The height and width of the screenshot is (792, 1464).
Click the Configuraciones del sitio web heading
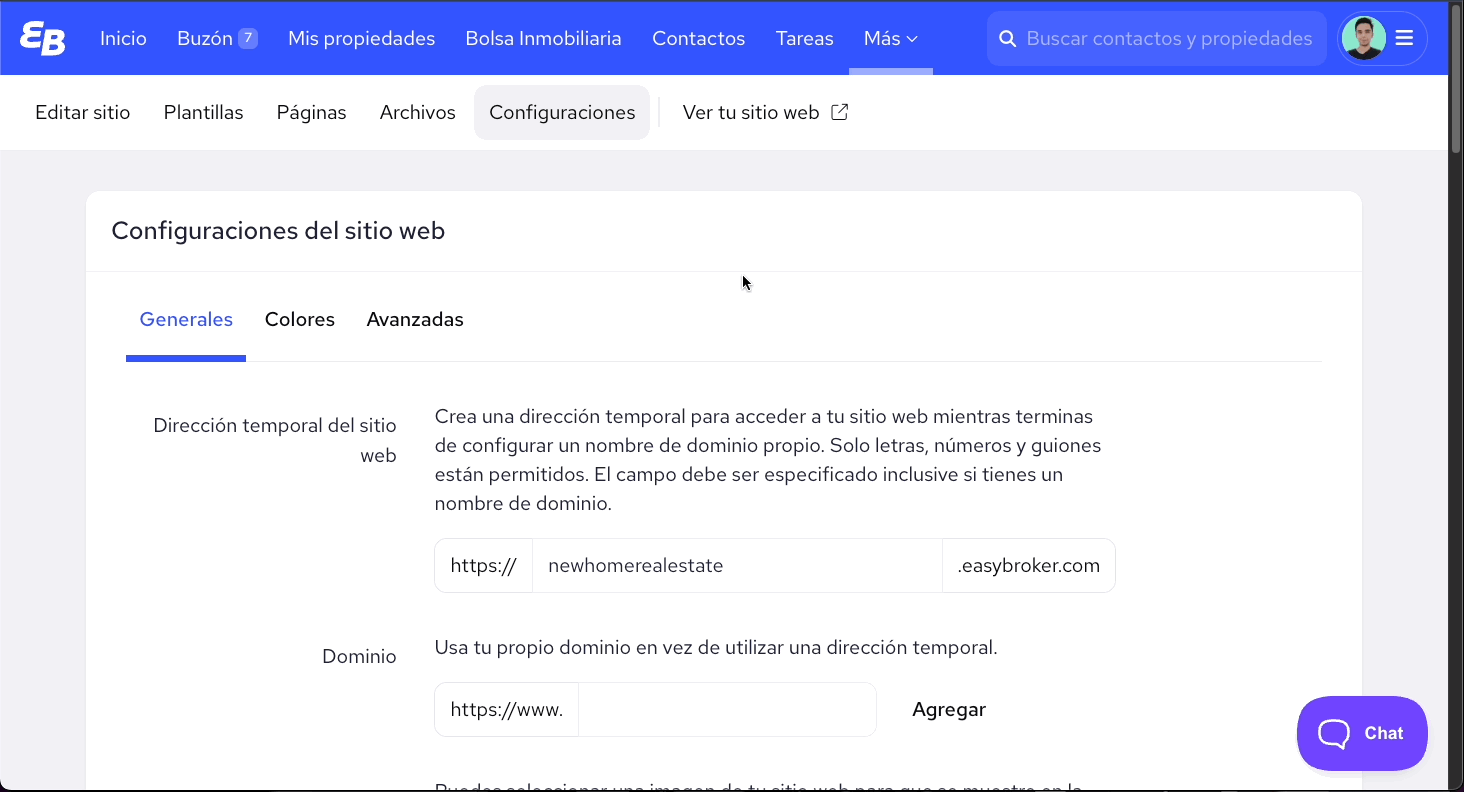tap(278, 231)
